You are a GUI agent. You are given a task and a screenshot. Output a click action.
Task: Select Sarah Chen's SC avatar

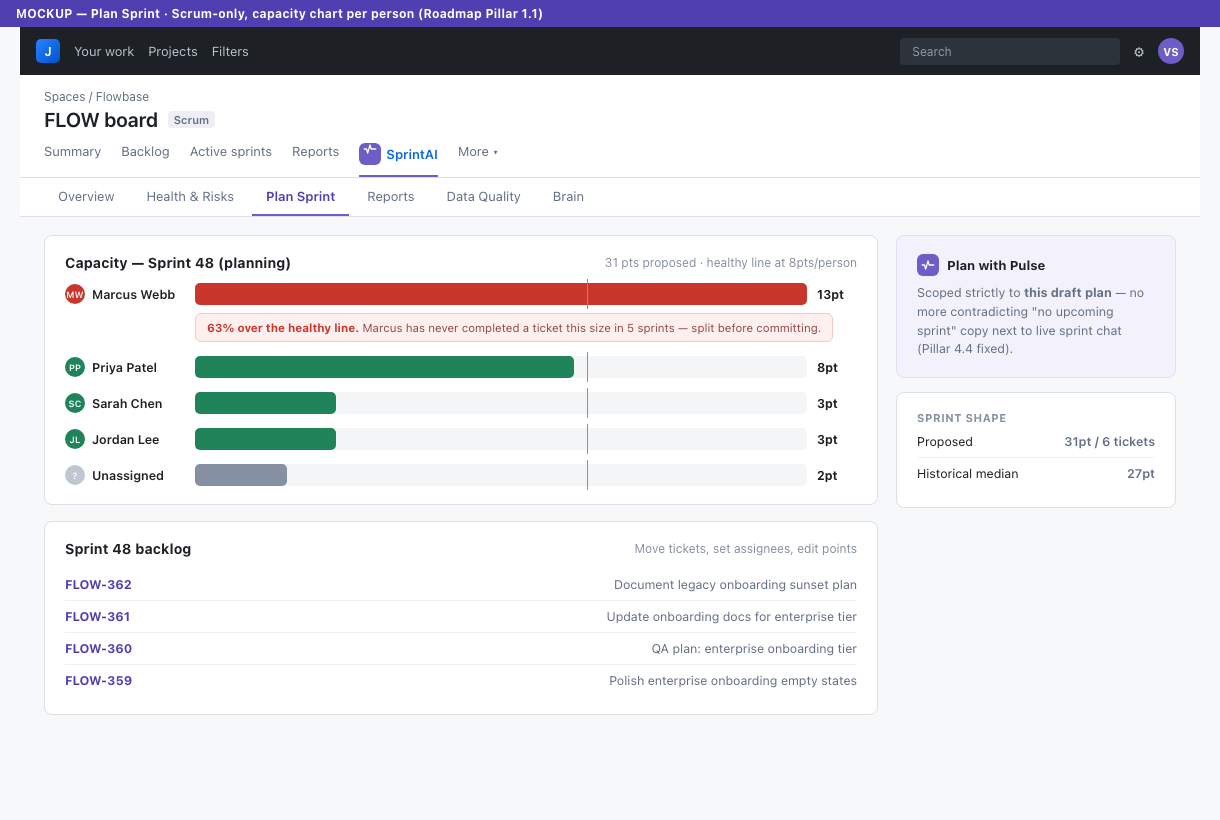click(75, 403)
